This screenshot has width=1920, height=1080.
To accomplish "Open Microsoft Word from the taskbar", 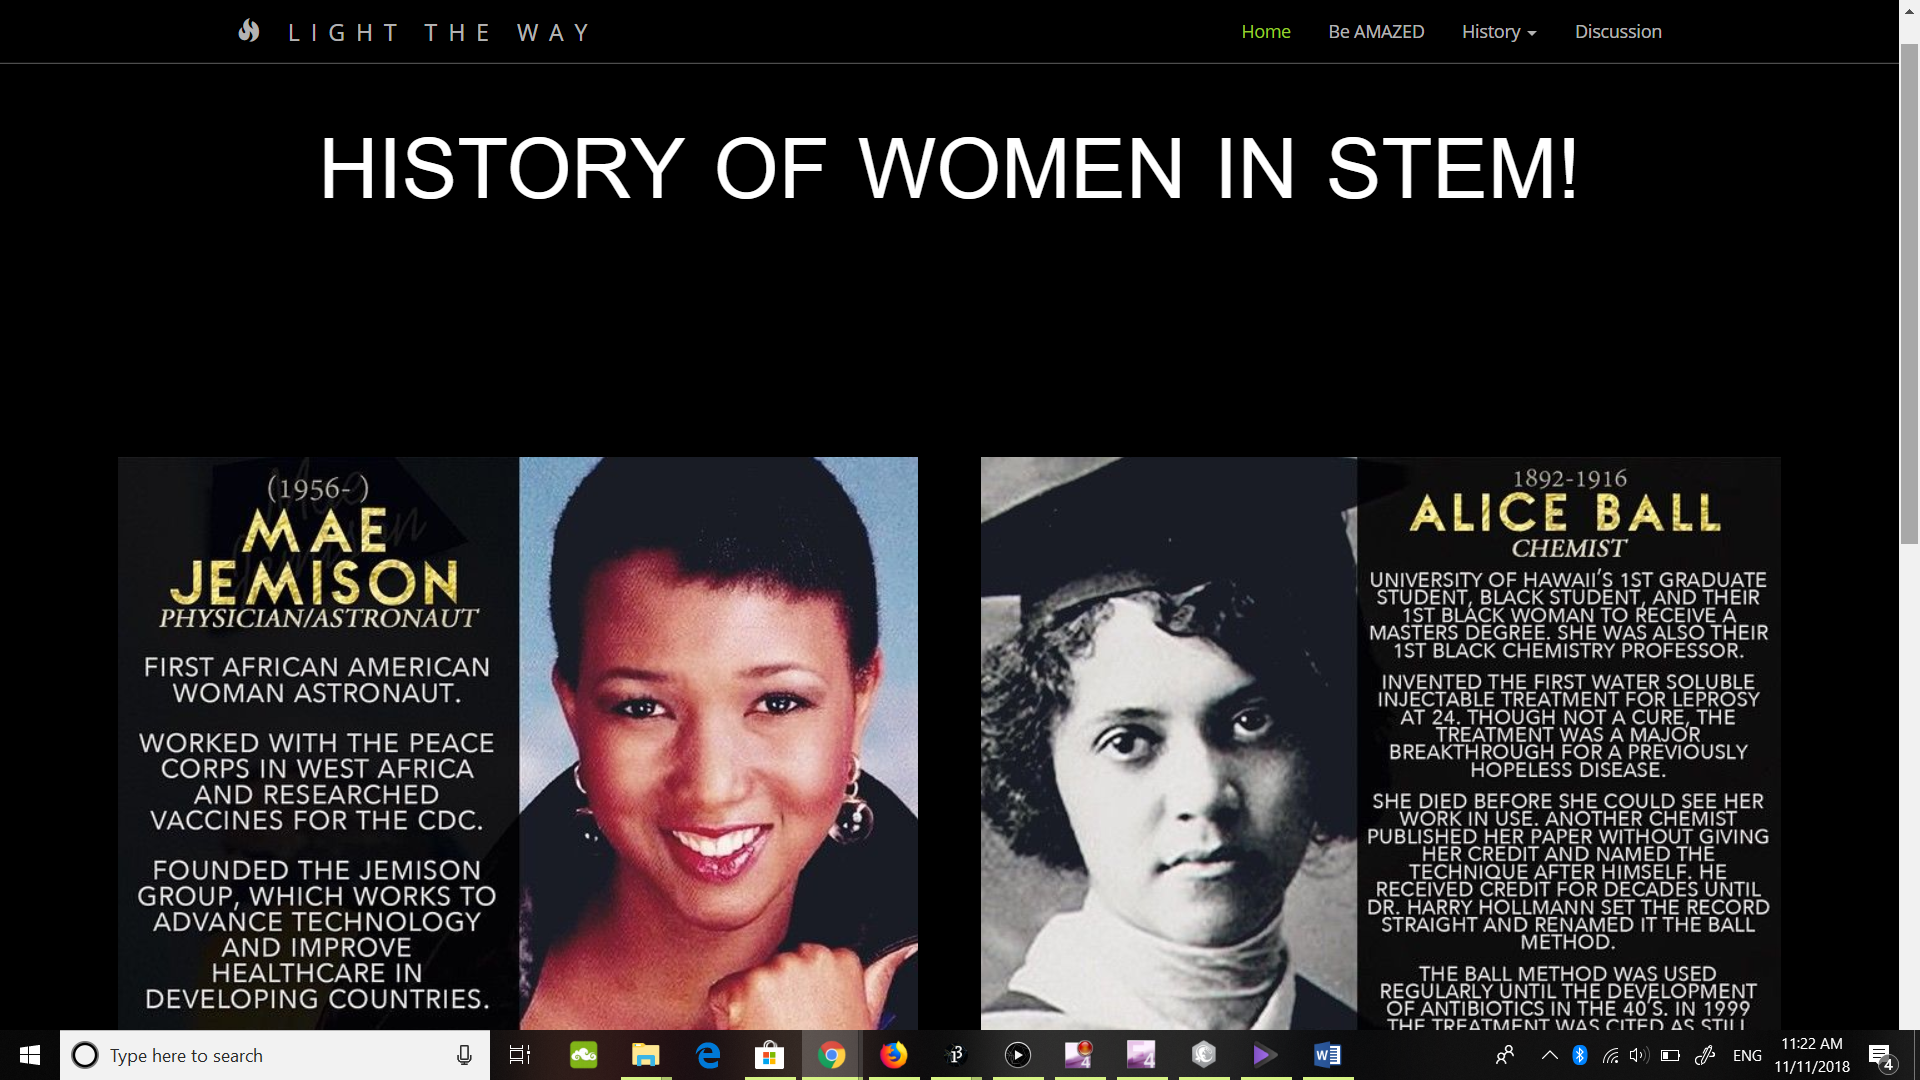I will point(1327,1055).
